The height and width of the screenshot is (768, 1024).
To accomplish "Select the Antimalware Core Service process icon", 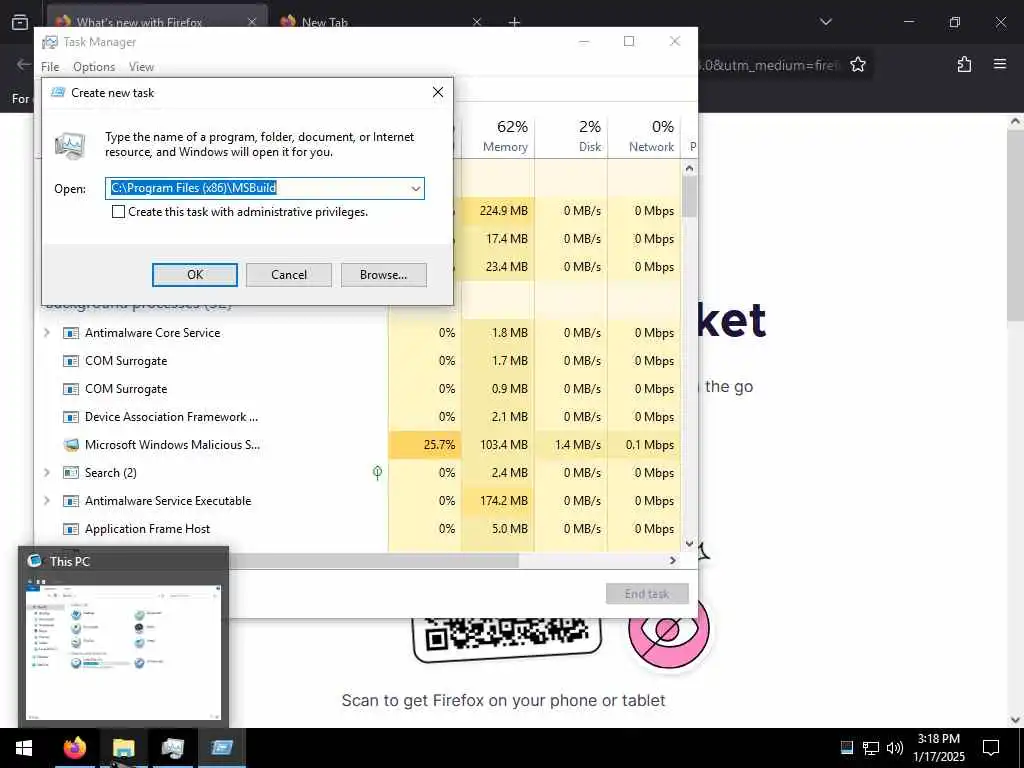I will pos(71,333).
